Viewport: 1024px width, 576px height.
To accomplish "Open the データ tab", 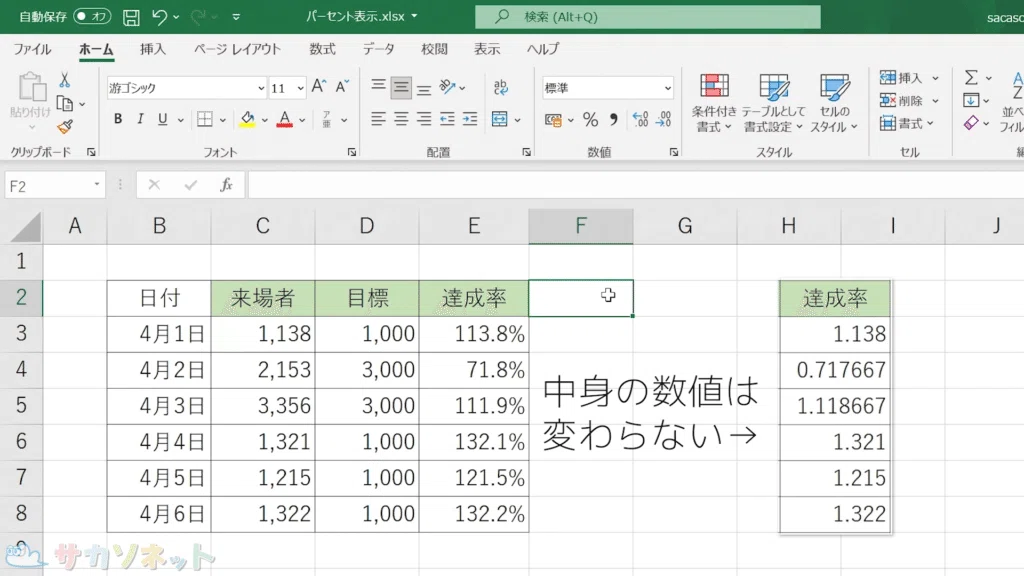I will pos(379,49).
